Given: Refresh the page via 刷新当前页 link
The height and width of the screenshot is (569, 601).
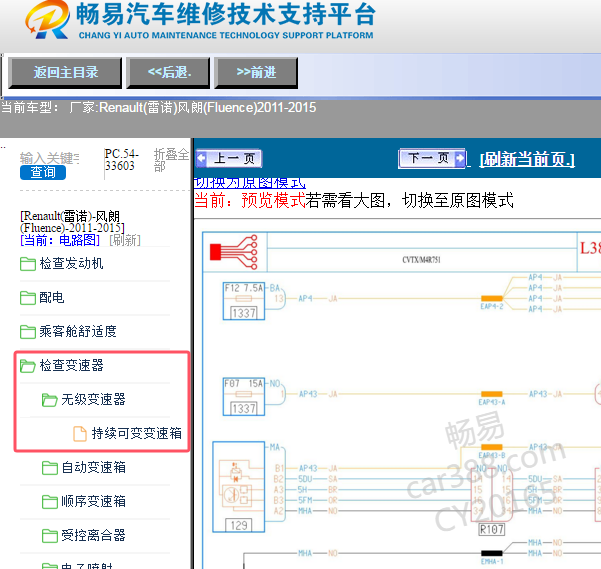Looking at the screenshot, I should (527, 159).
